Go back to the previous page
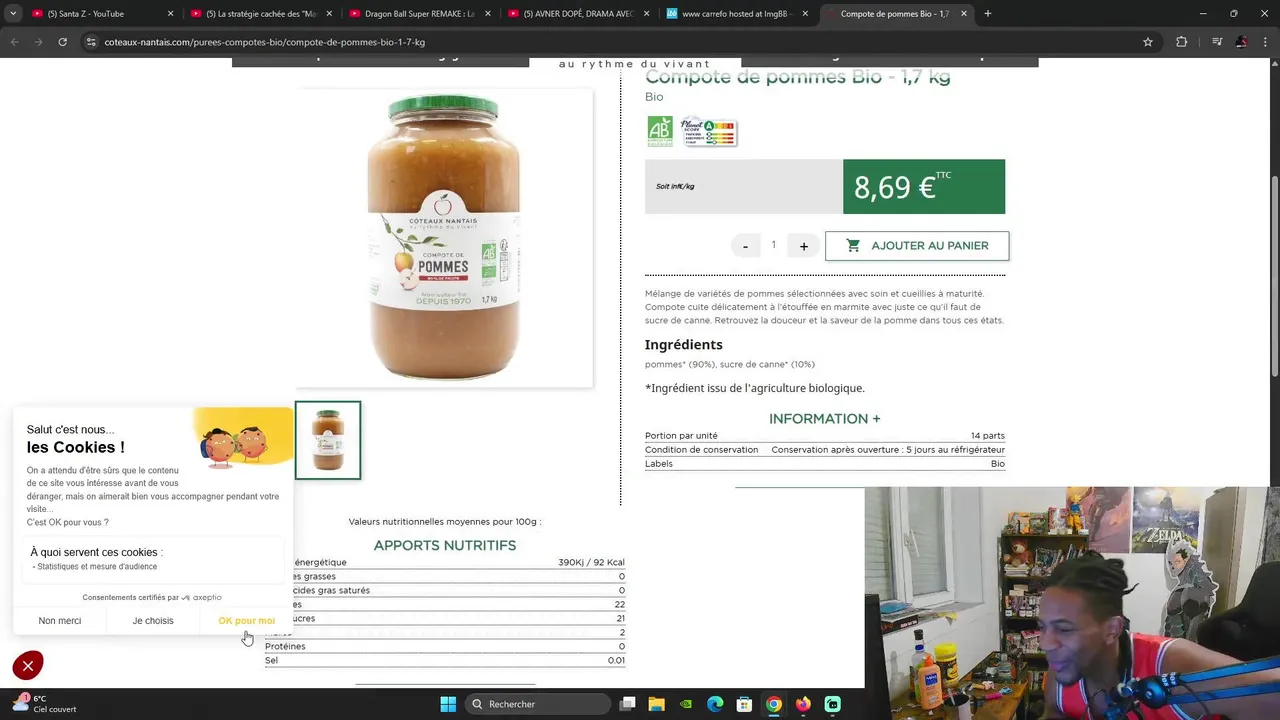This screenshot has width=1280, height=720. coord(15,42)
